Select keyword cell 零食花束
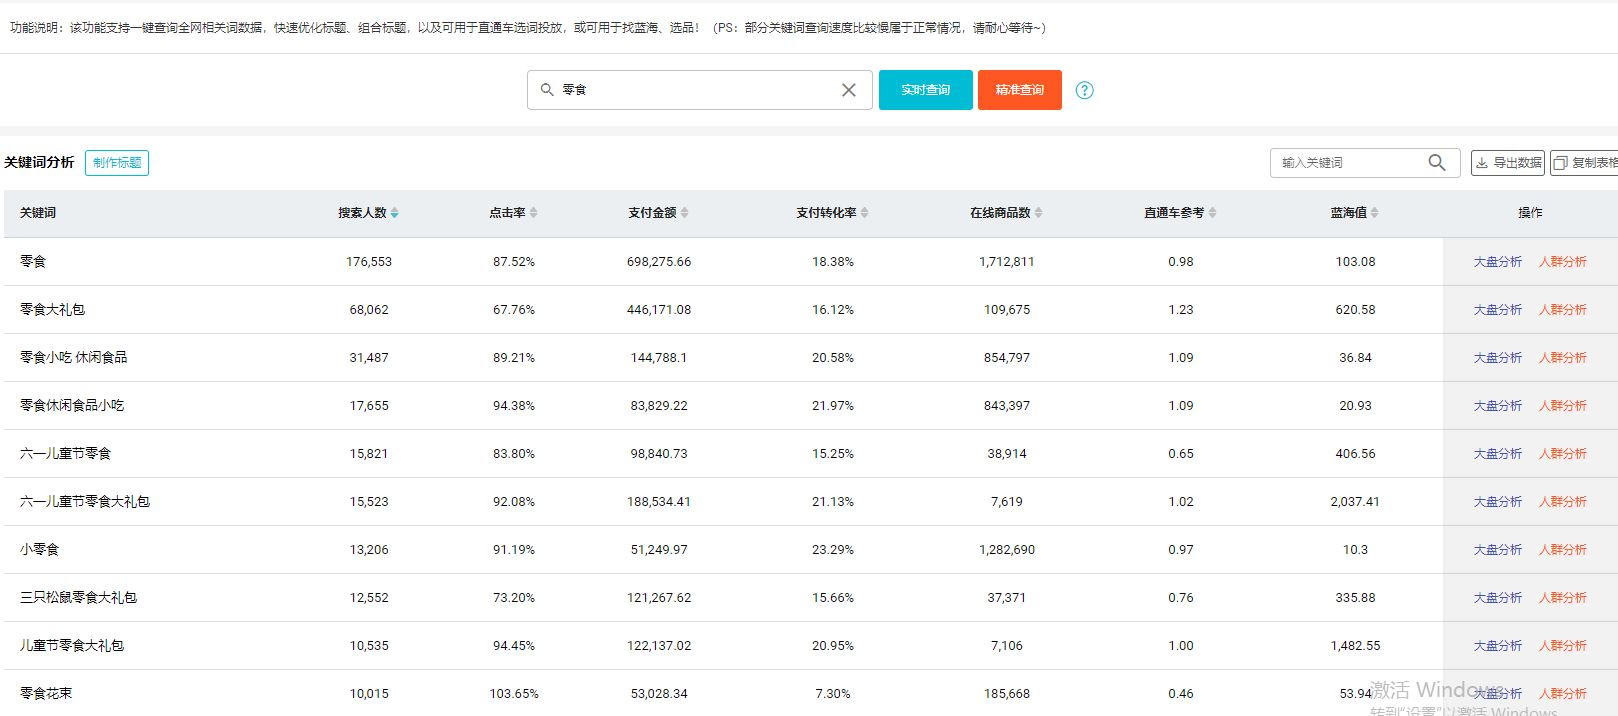1618x716 pixels. [x=46, y=694]
